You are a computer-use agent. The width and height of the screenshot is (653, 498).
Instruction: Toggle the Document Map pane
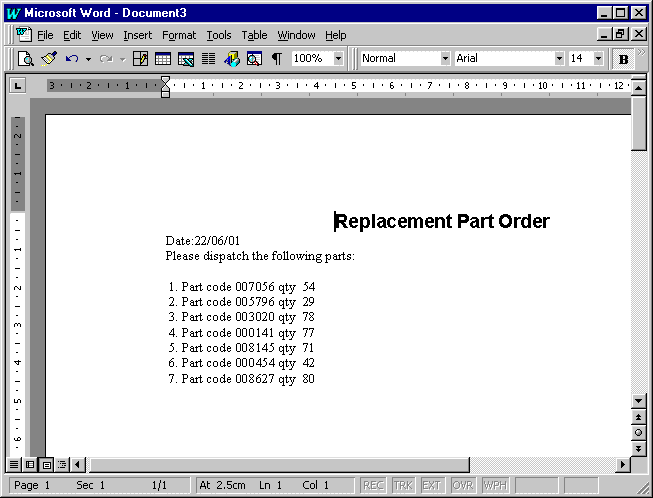click(254, 59)
